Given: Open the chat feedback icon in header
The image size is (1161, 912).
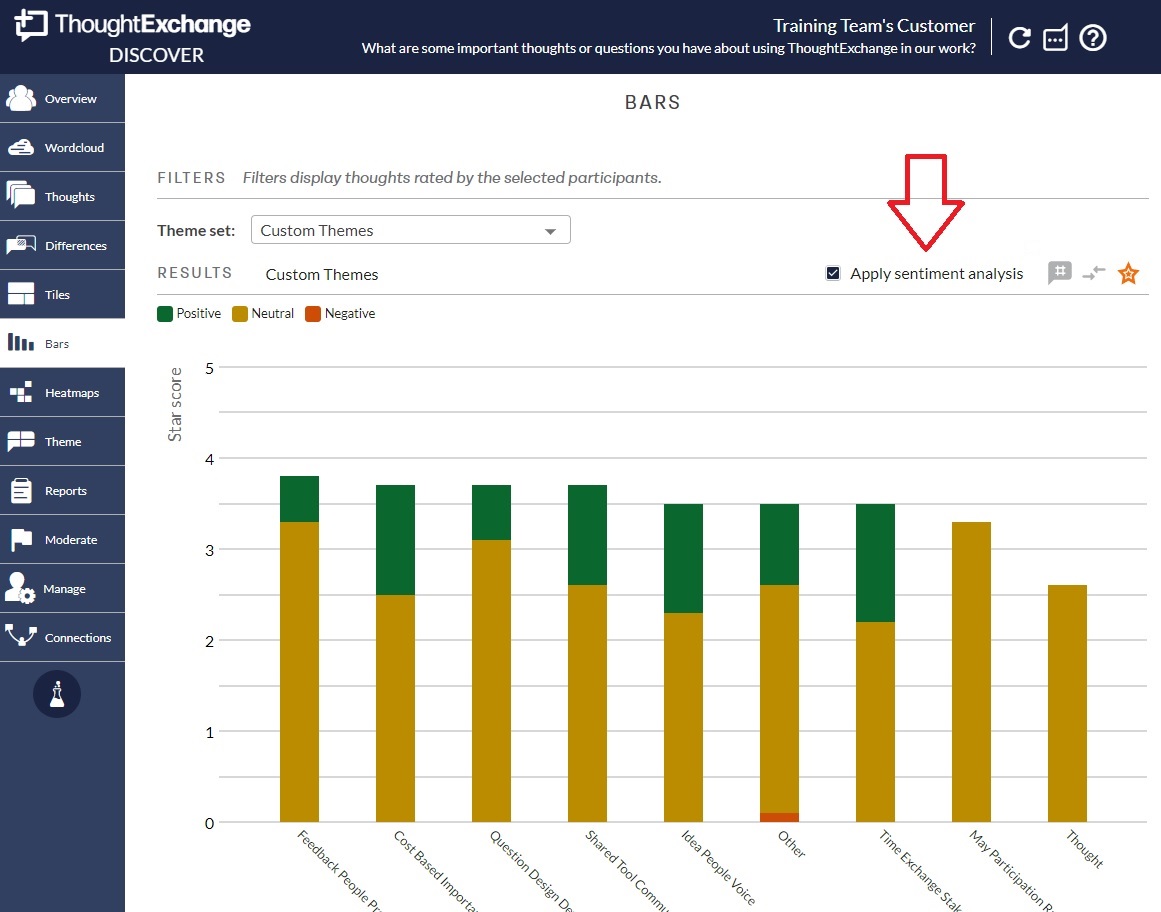Looking at the screenshot, I should point(1055,38).
